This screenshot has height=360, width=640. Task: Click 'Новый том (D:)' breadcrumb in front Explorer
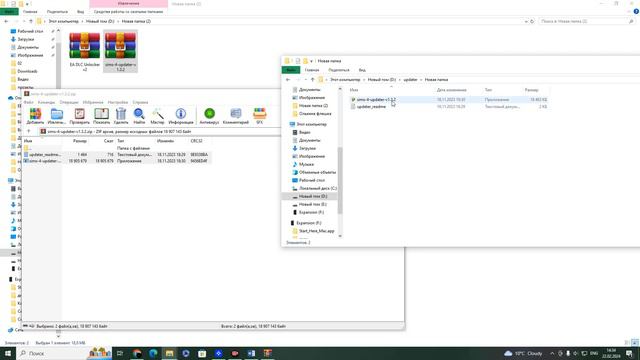(382, 80)
